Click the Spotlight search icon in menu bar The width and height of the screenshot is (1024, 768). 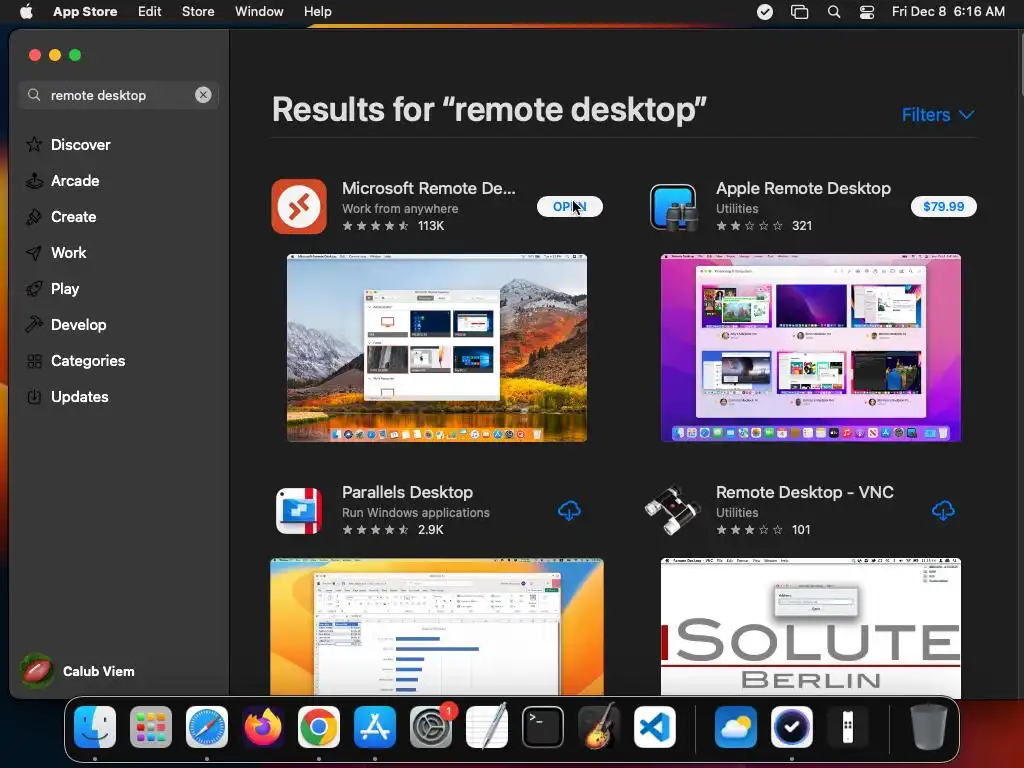point(833,12)
